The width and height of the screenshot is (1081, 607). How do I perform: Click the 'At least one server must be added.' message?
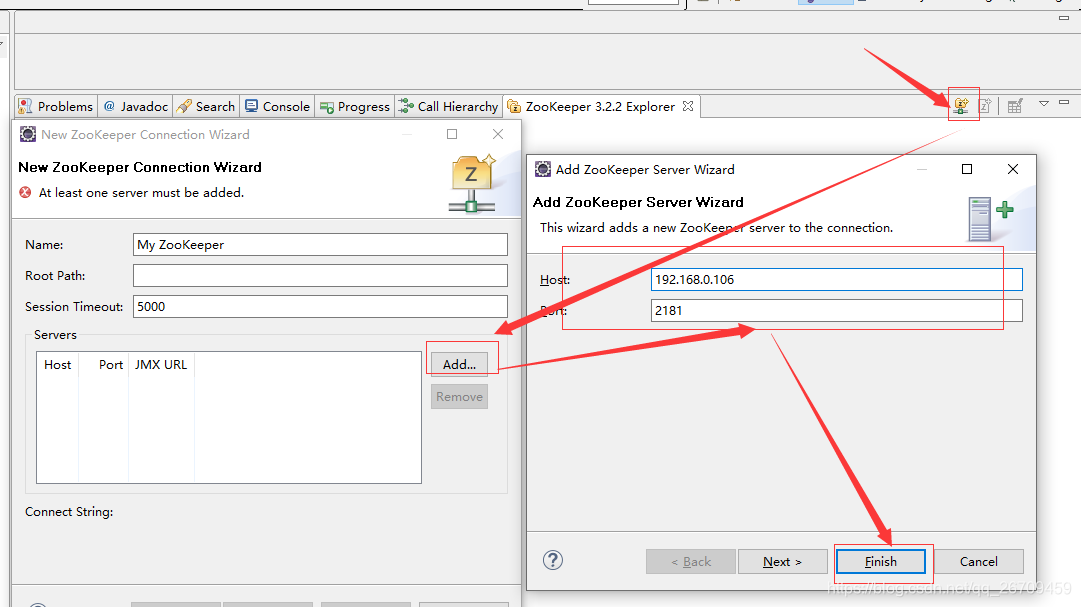(x=141, y=192)
